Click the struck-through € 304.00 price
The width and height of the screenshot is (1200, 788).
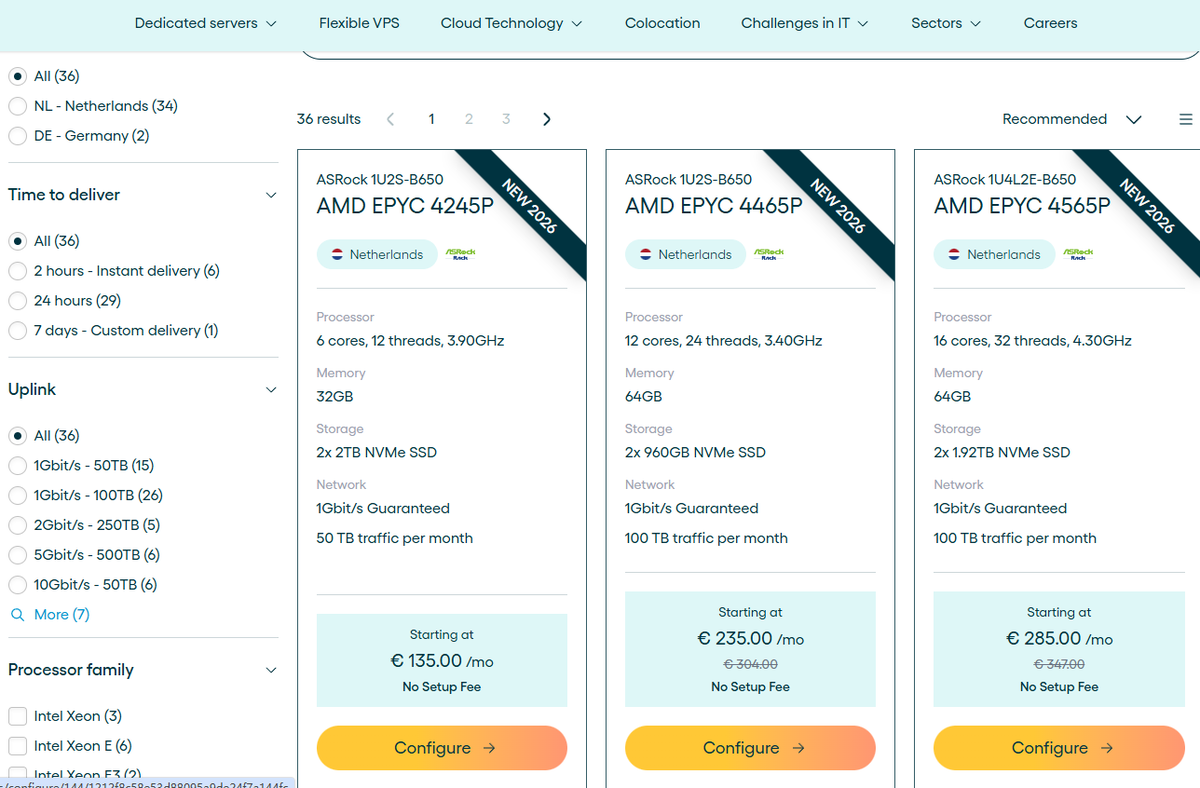tap(751, 664)
